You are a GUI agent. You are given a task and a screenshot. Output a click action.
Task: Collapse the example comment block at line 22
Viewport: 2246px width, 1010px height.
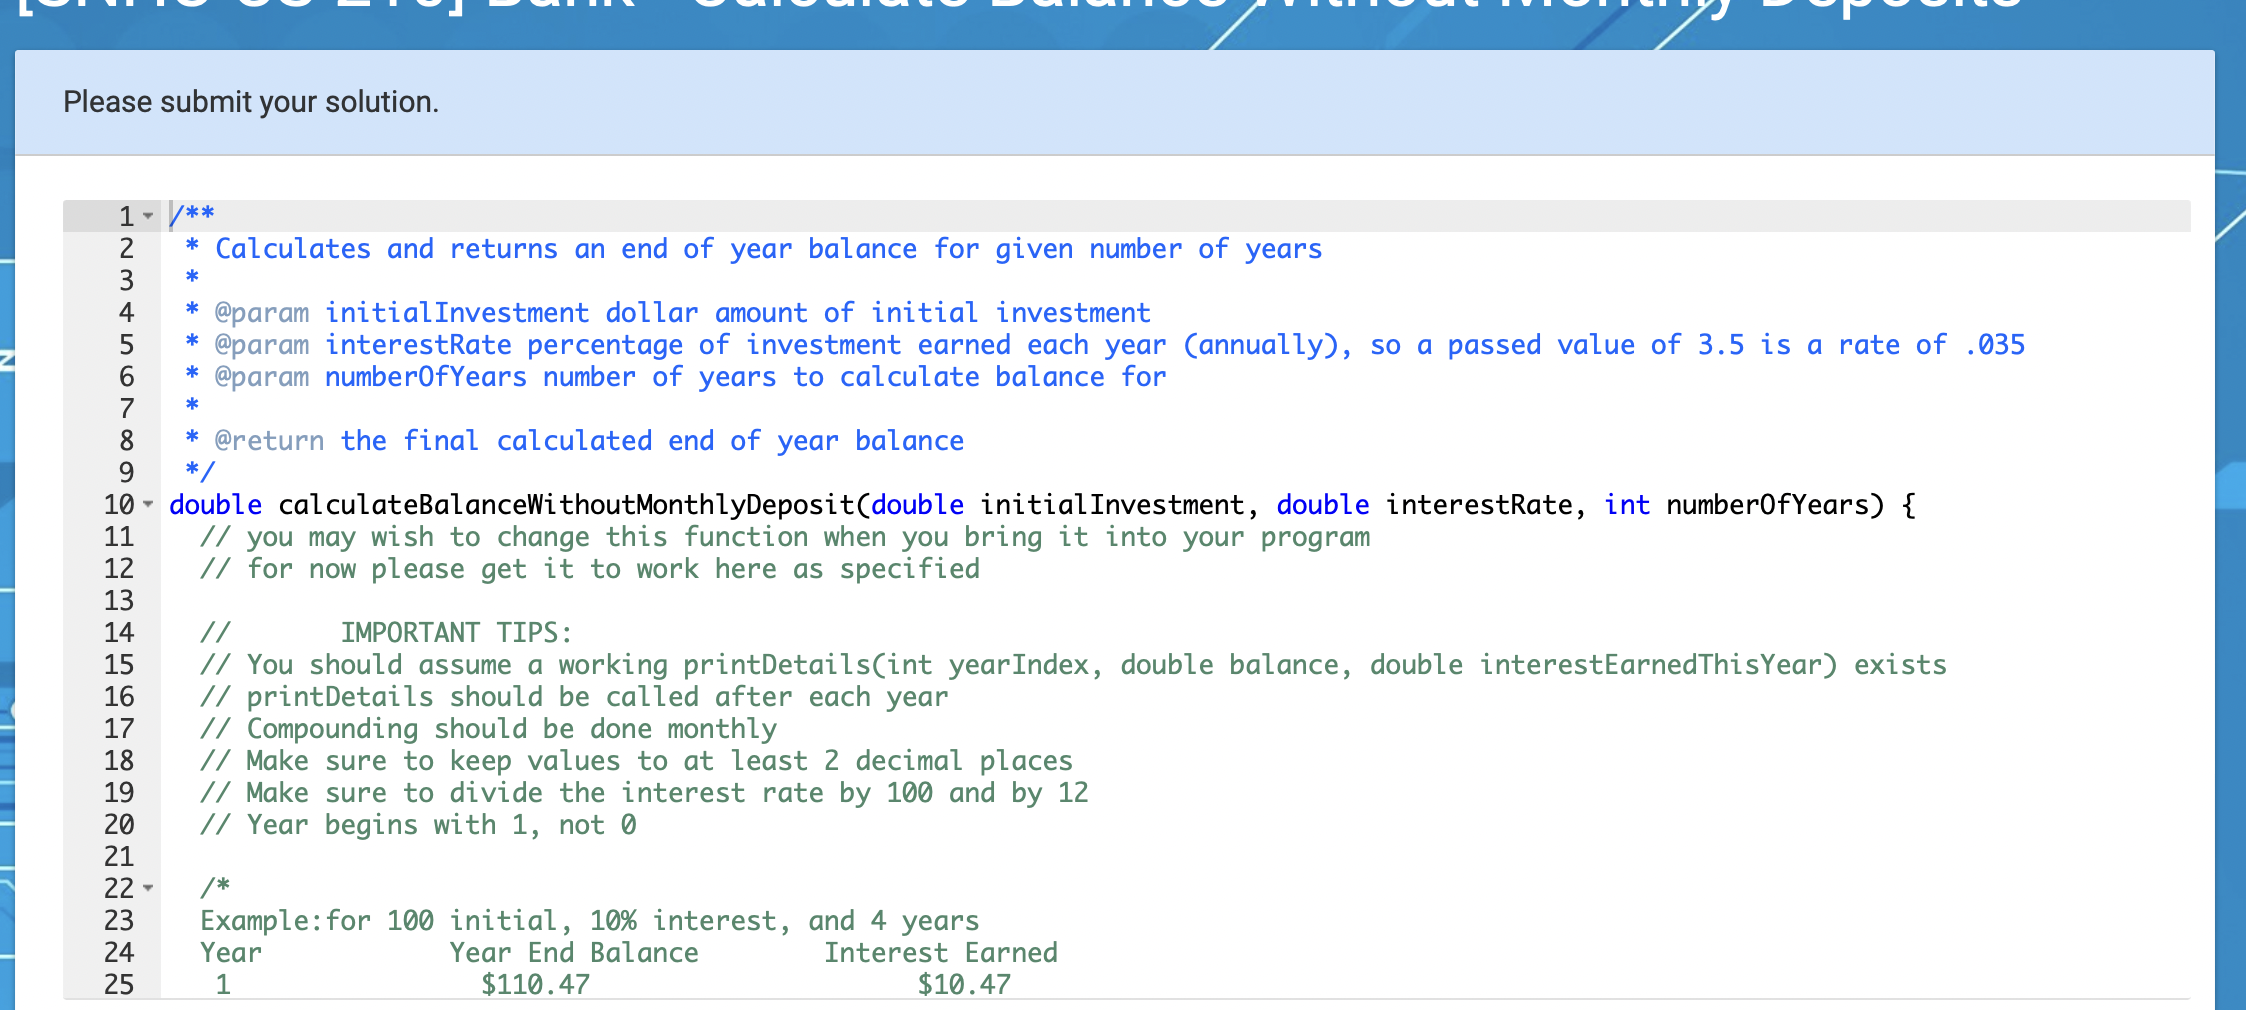tap(147, 887)
